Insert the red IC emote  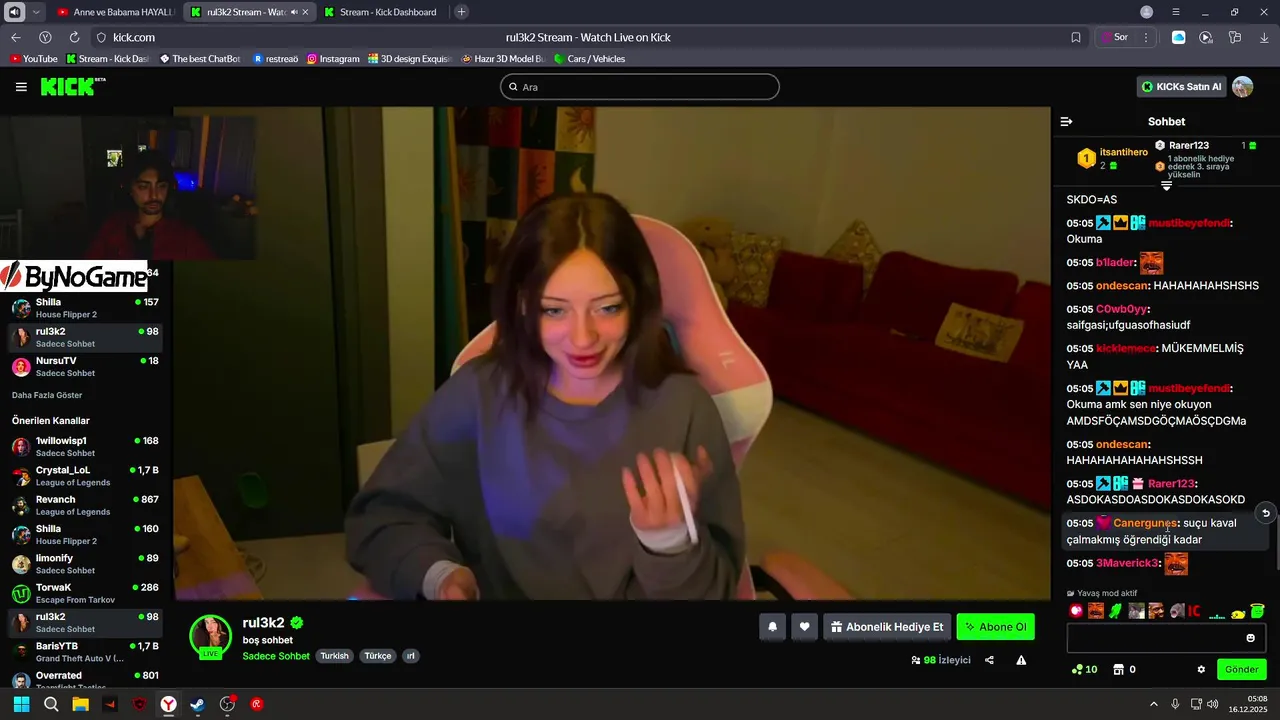pyautogui.click(x=1194, y=611)
